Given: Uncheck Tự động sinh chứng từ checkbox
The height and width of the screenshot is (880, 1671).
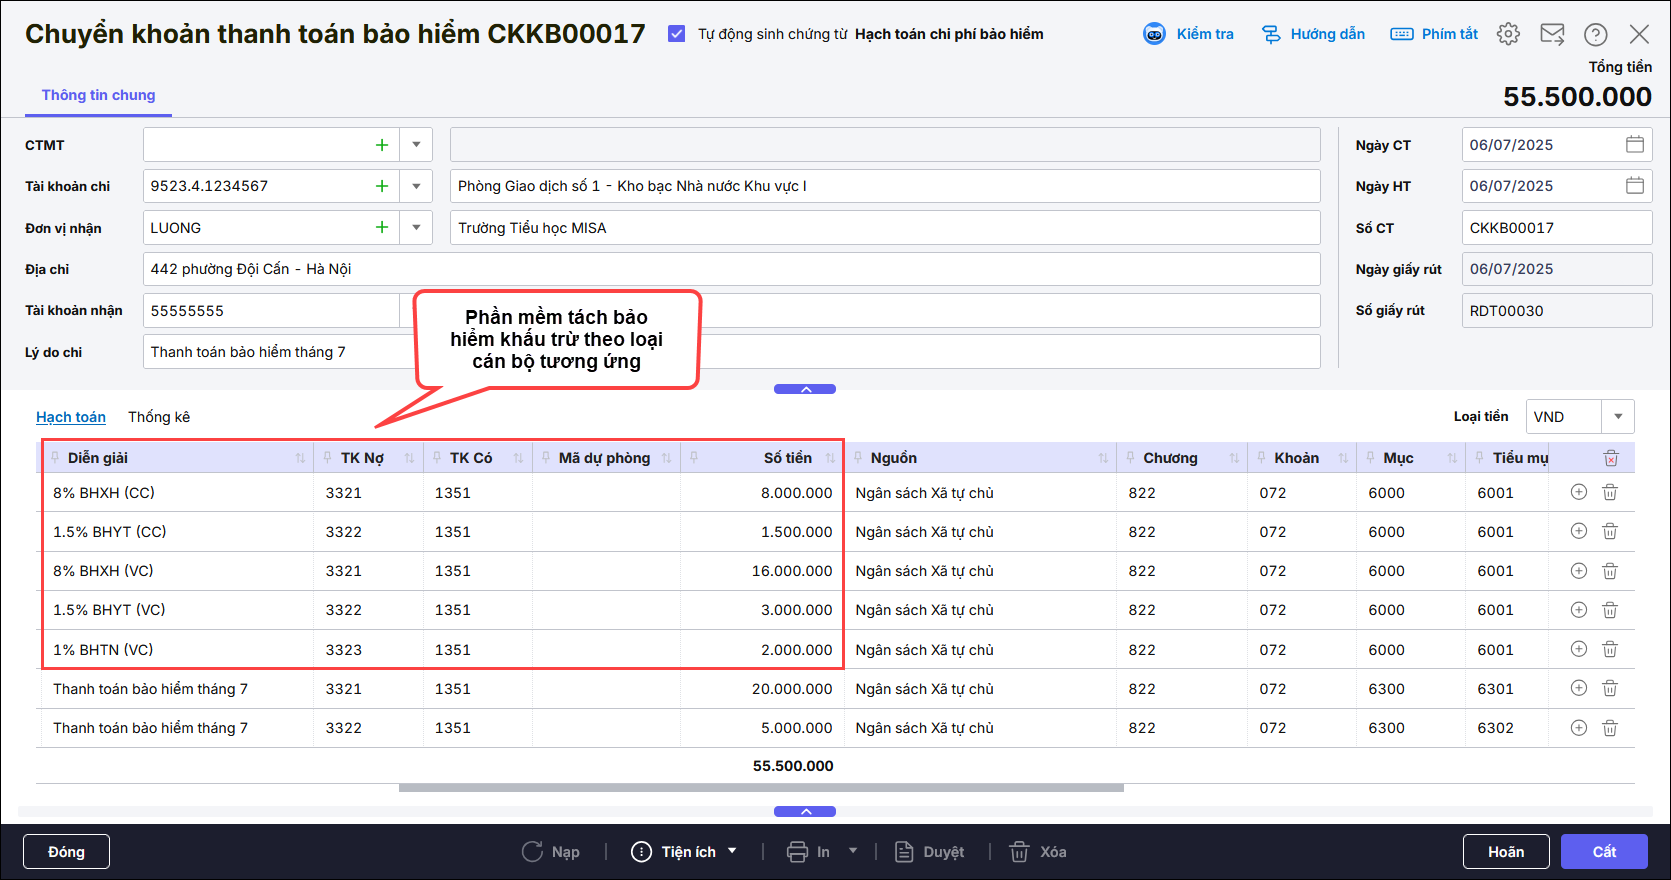Looking at the screenshot, I should coord(677,34).
